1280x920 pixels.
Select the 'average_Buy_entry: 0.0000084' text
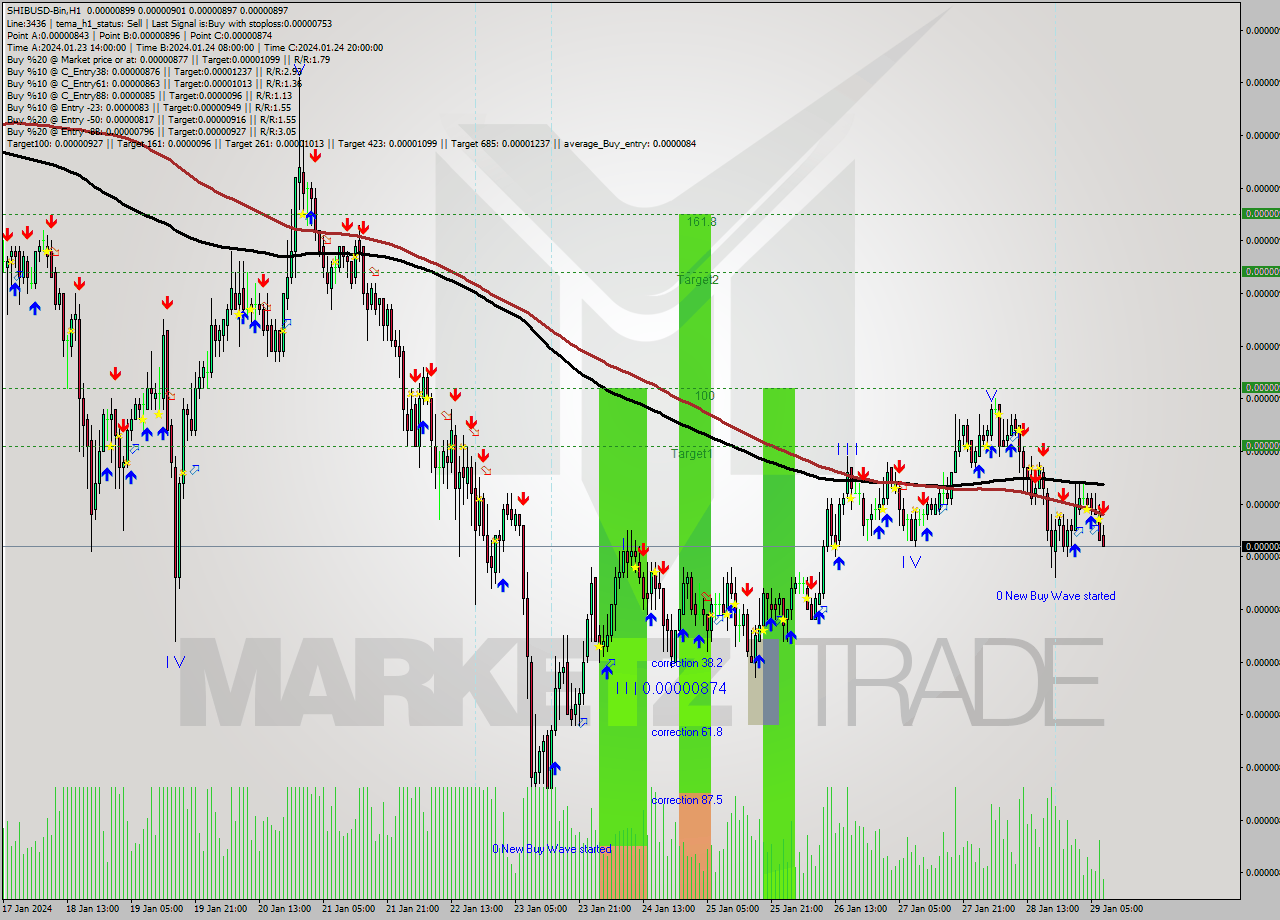[632, 143]
